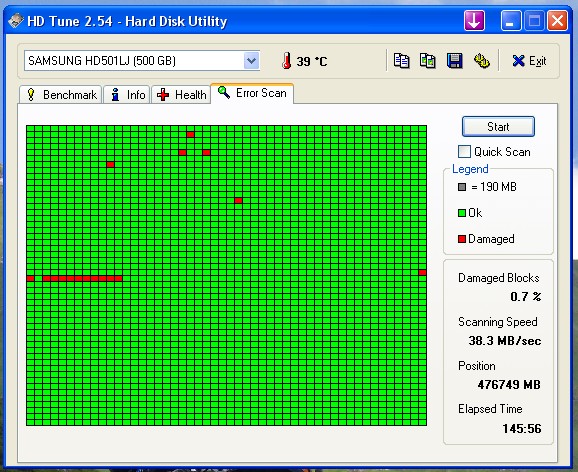Select the SAMSUNG HD501LJ drive combo box

pos(142,61)
